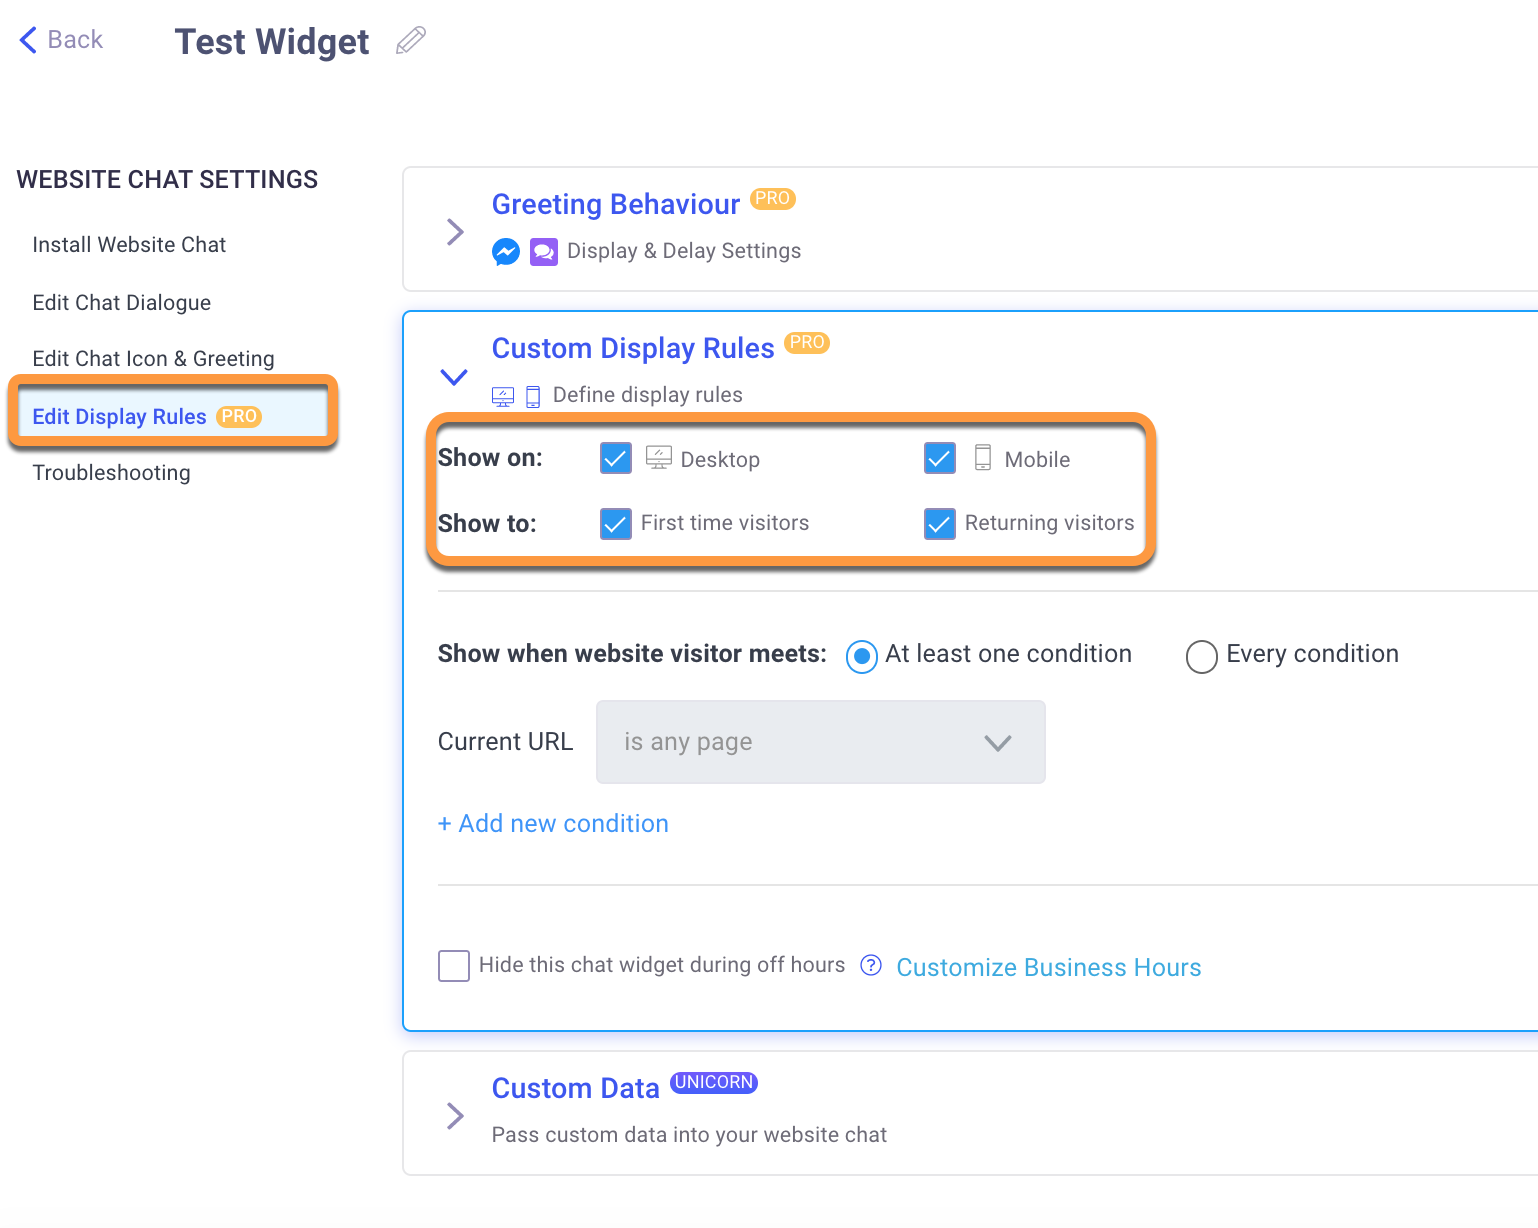Click the pencil icon to rename Test Widget
The image size is (1538, 1228).
(x=411, y=41)
